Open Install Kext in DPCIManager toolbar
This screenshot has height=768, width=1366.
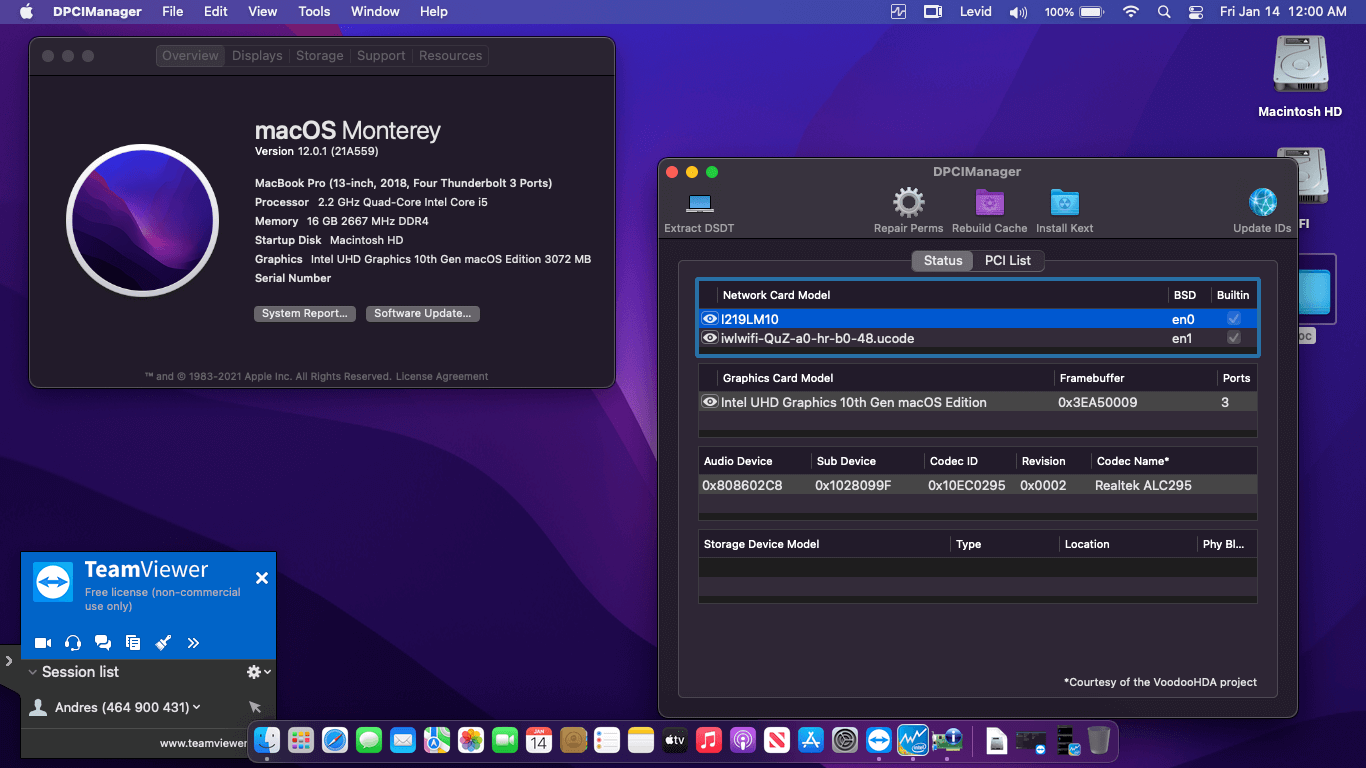click(x=1064, y=203)
